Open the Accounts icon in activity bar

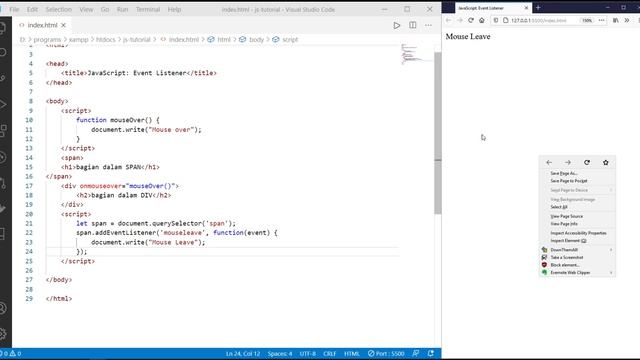click(3, 308)
